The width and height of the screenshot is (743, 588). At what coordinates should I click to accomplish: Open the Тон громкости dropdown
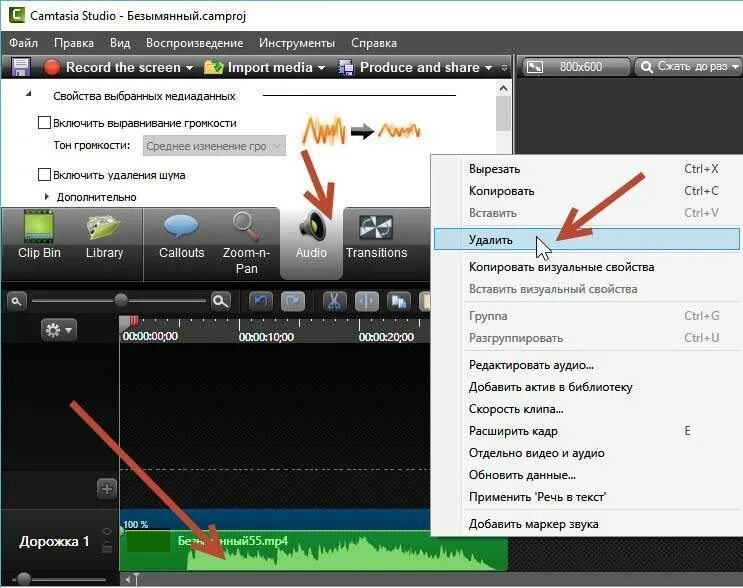tap(214, 146)
